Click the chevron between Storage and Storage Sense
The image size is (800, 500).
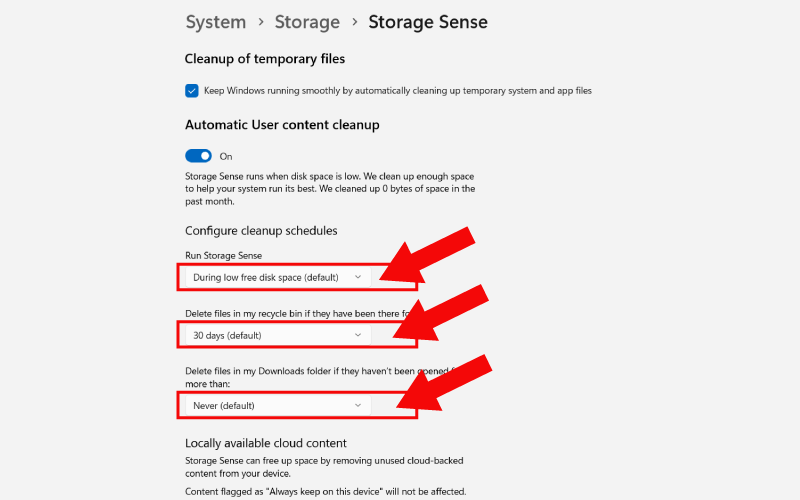(353, 23)
